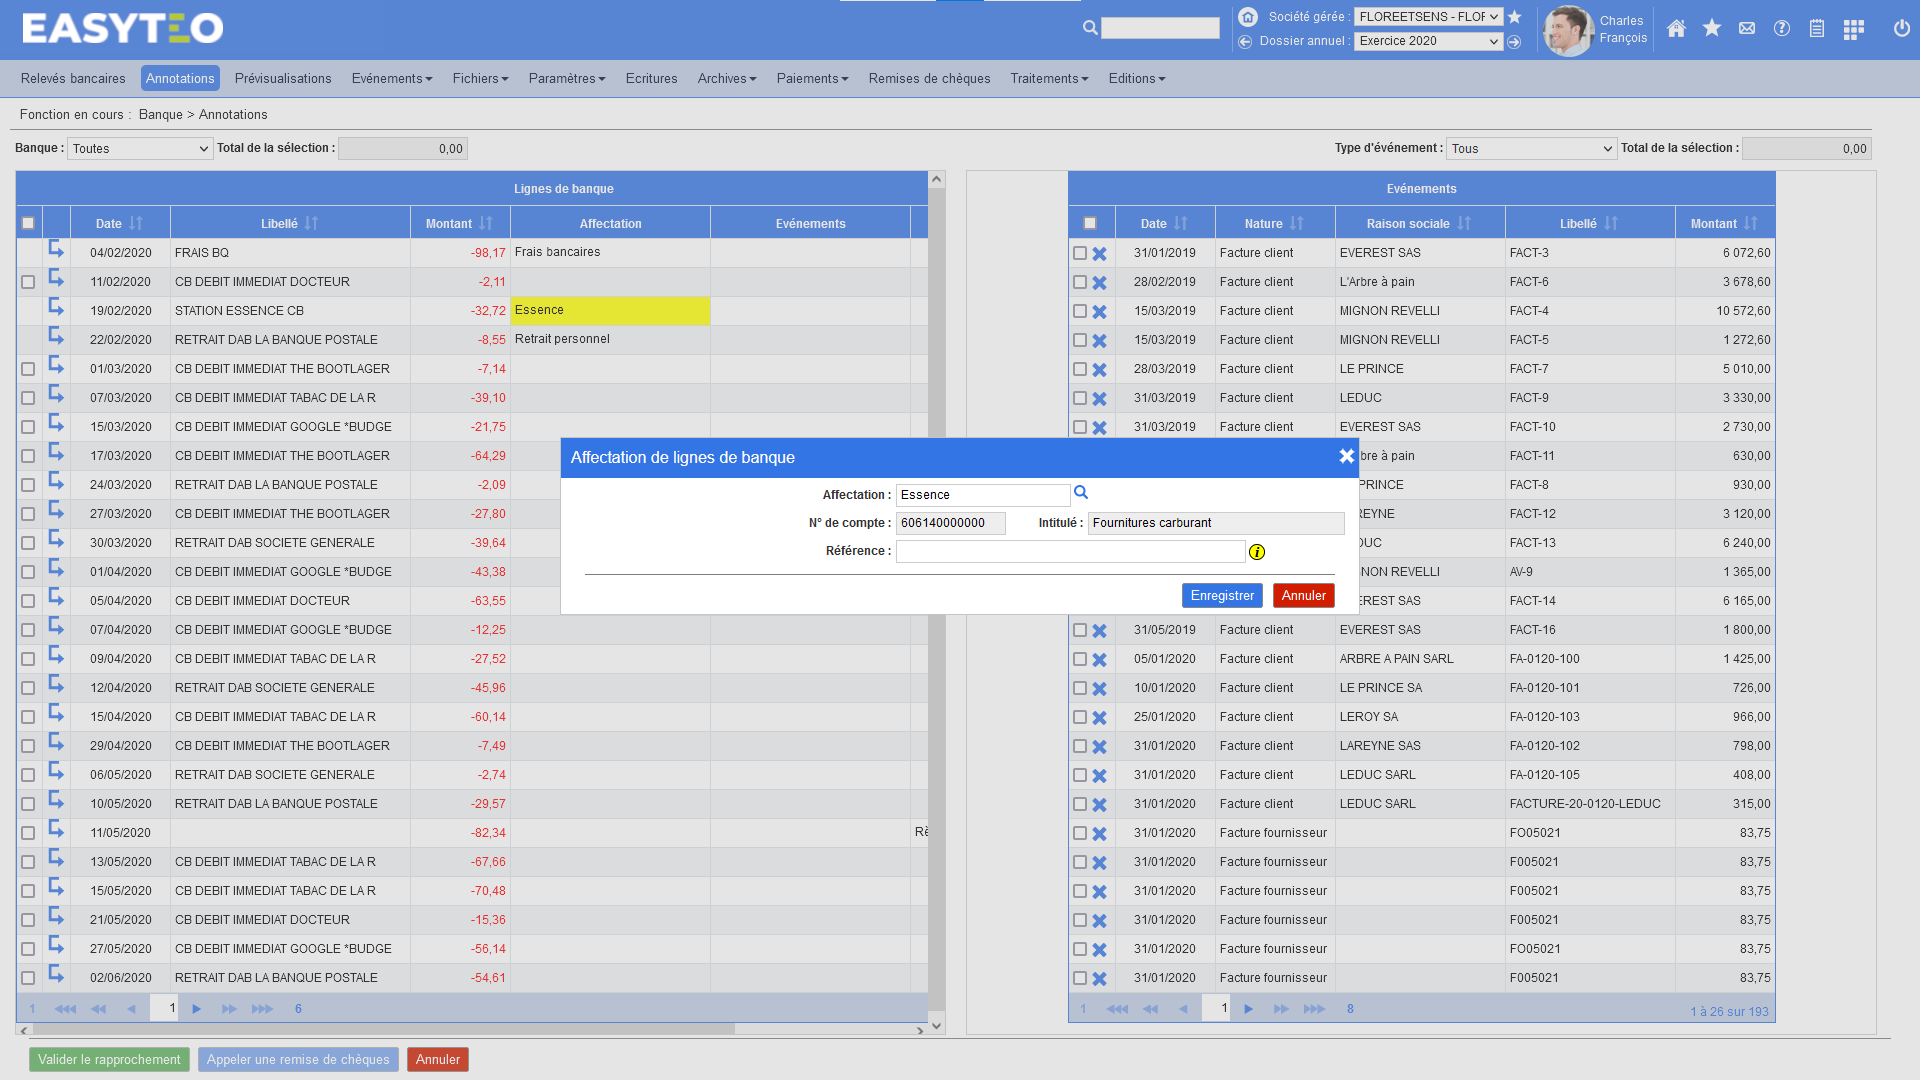This screenshot has width=1920, height=1080.
Task: Open Dossier annuel Exercice 2020 dropdown
Action: 1428,41
